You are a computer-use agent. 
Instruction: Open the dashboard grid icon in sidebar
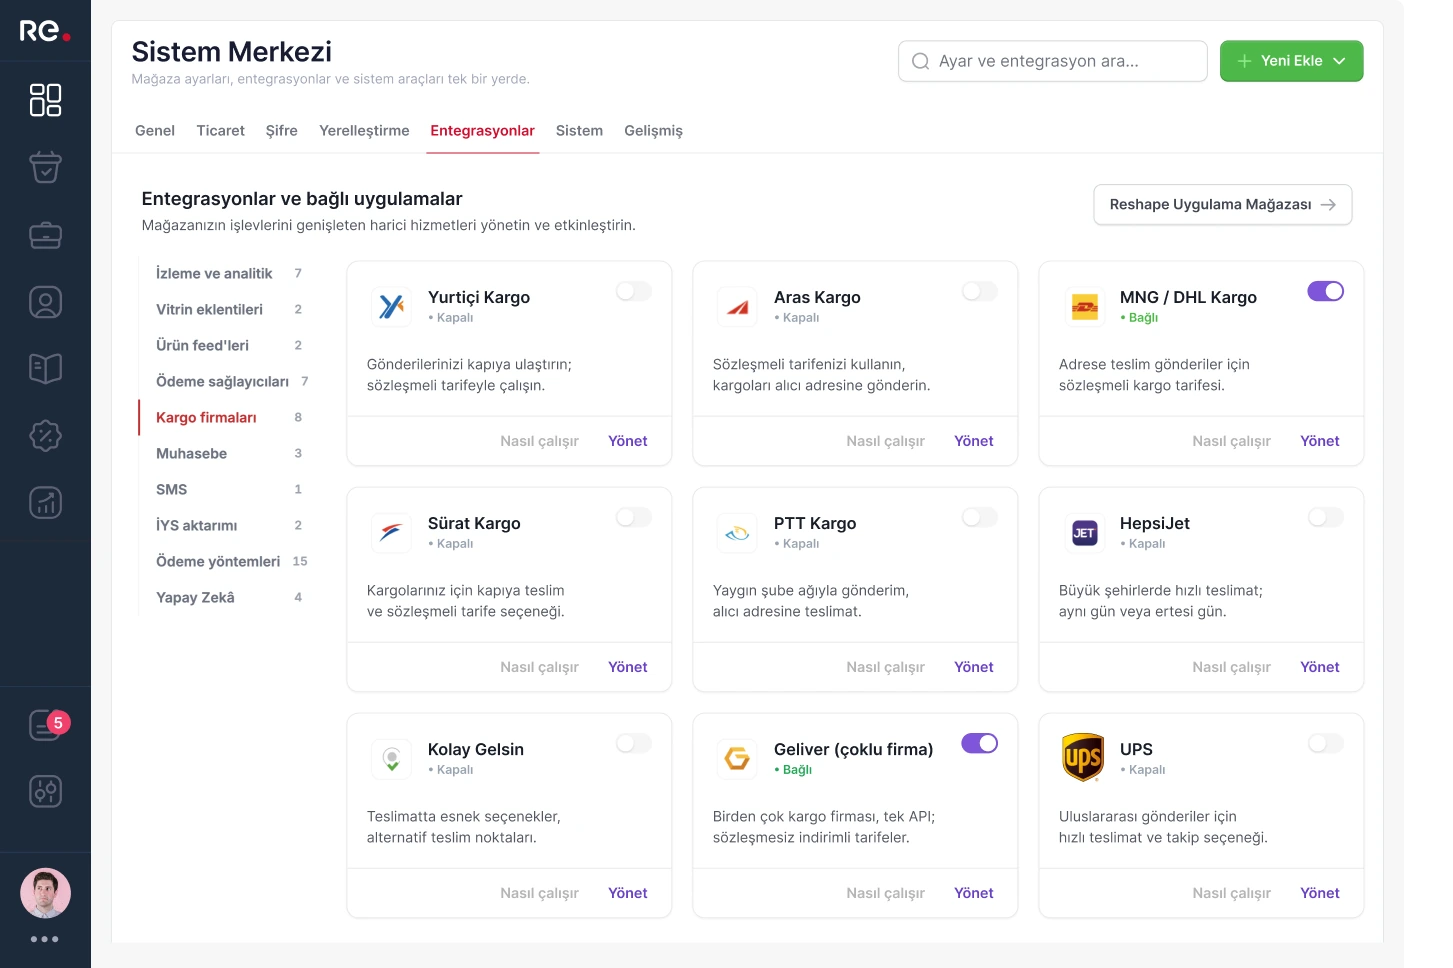pos(45,100)
